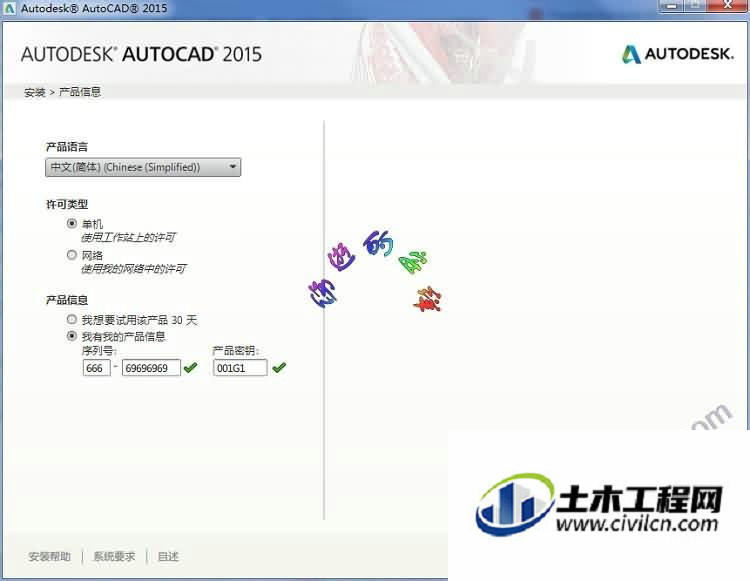Minimize the installer window
This screenshot has height=581, width=750.
[672, 5]
